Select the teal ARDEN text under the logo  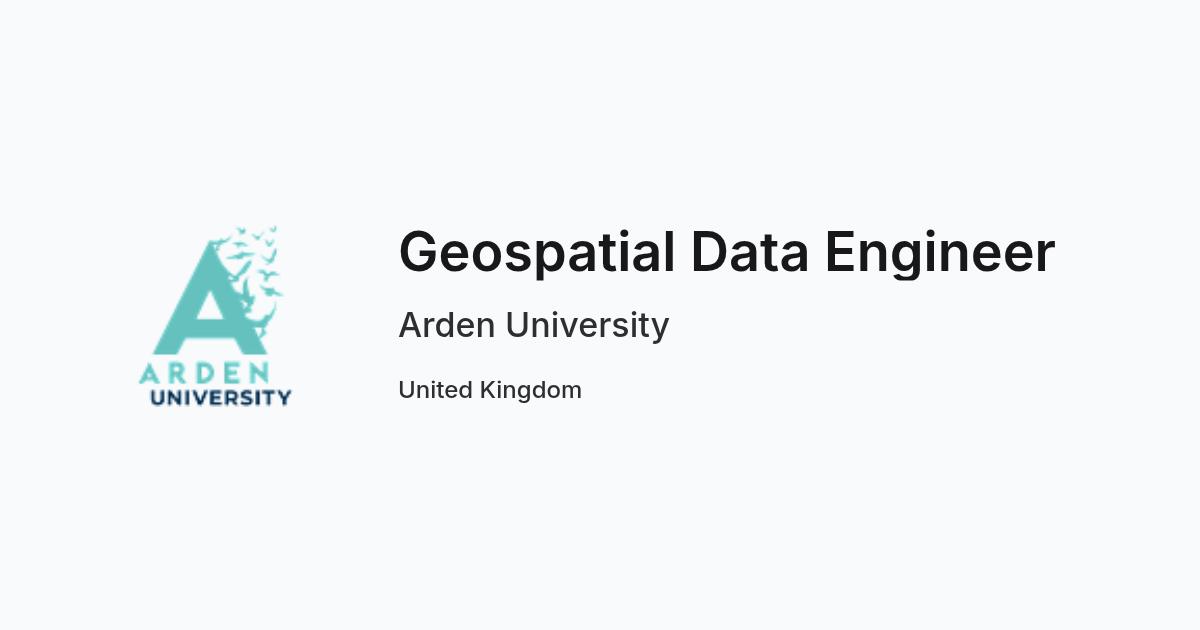tap(205, 373)
